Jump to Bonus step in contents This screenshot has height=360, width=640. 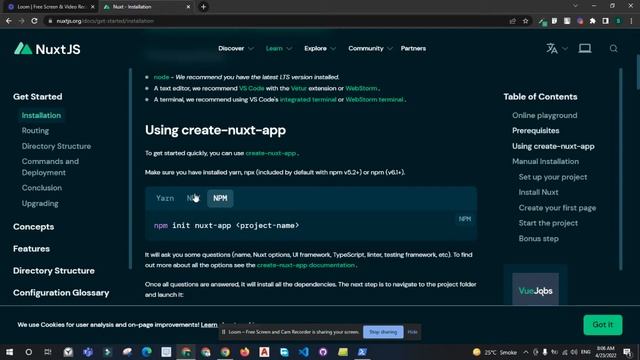point(538,239)
